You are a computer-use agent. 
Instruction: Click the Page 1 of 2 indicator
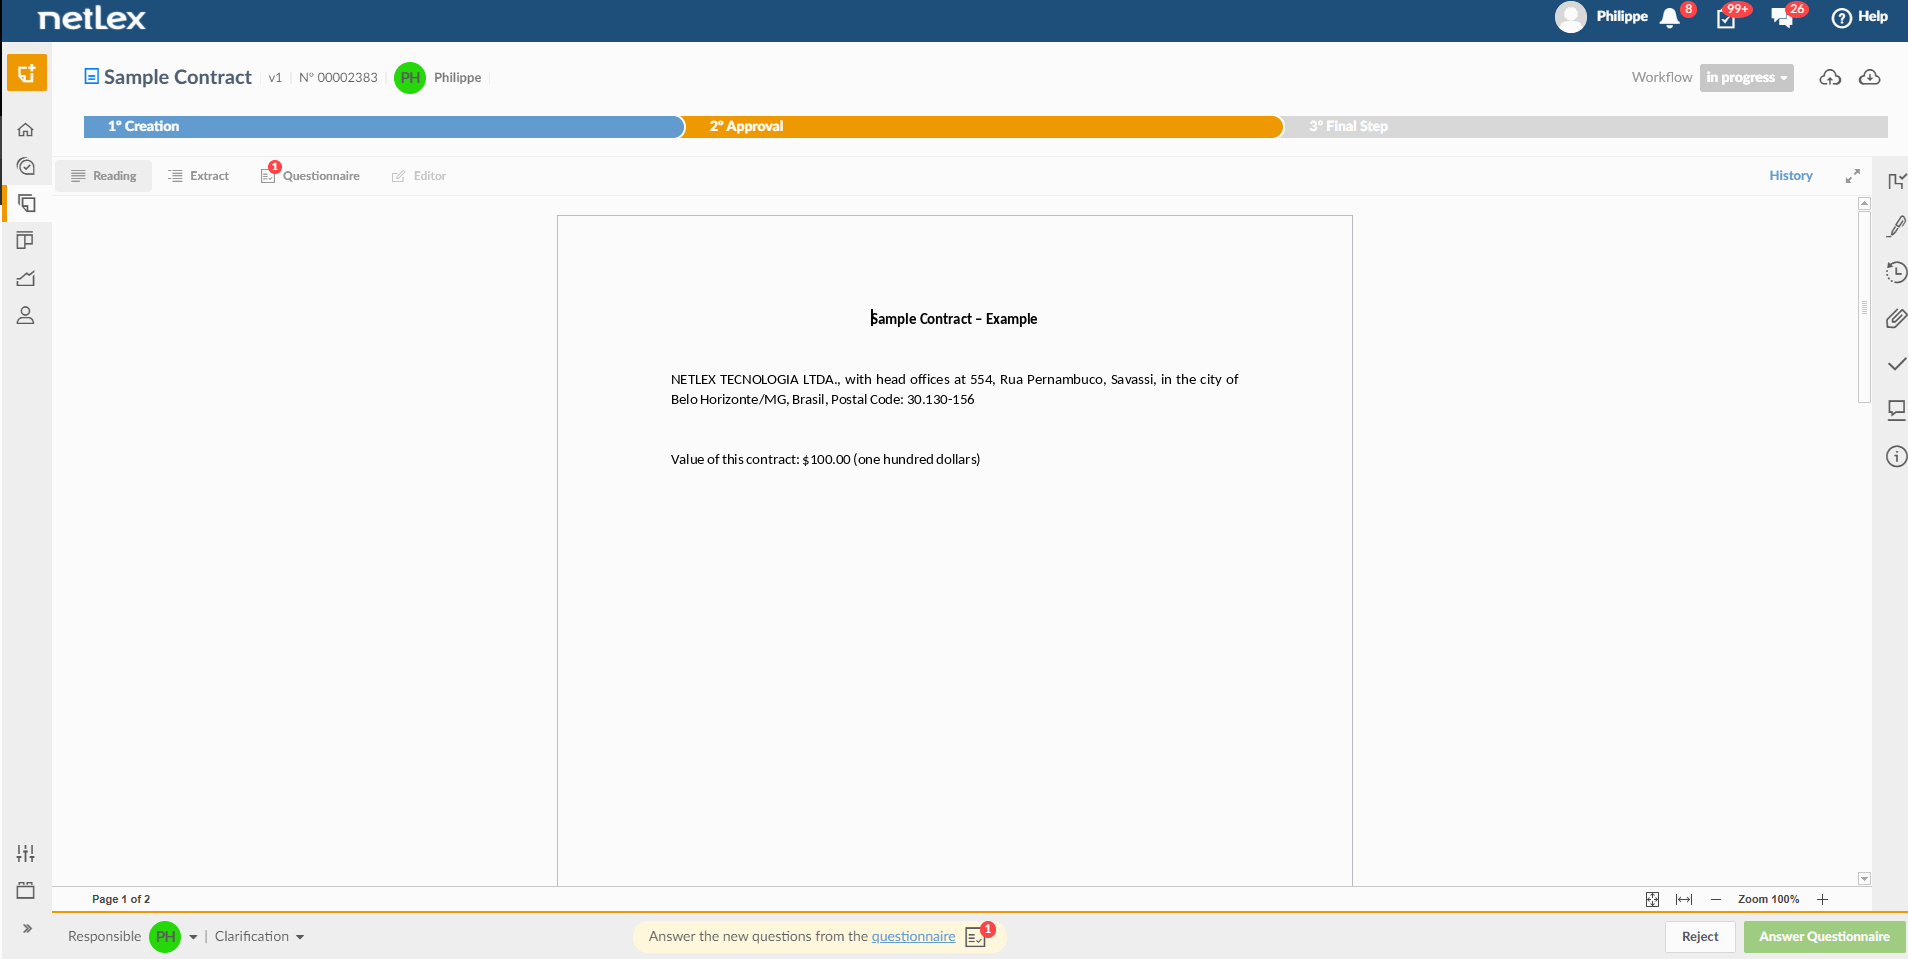(121, 900)
